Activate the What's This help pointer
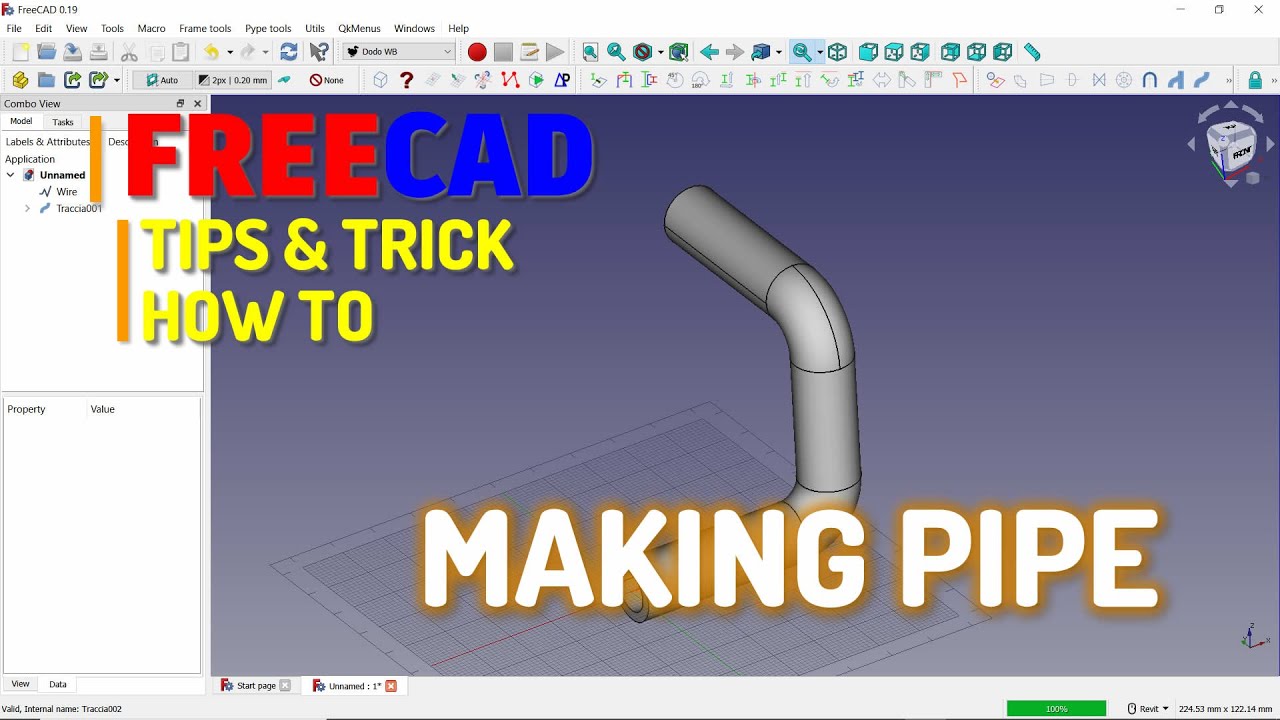This screenshot has width=1280, height=720. point(319,52)
